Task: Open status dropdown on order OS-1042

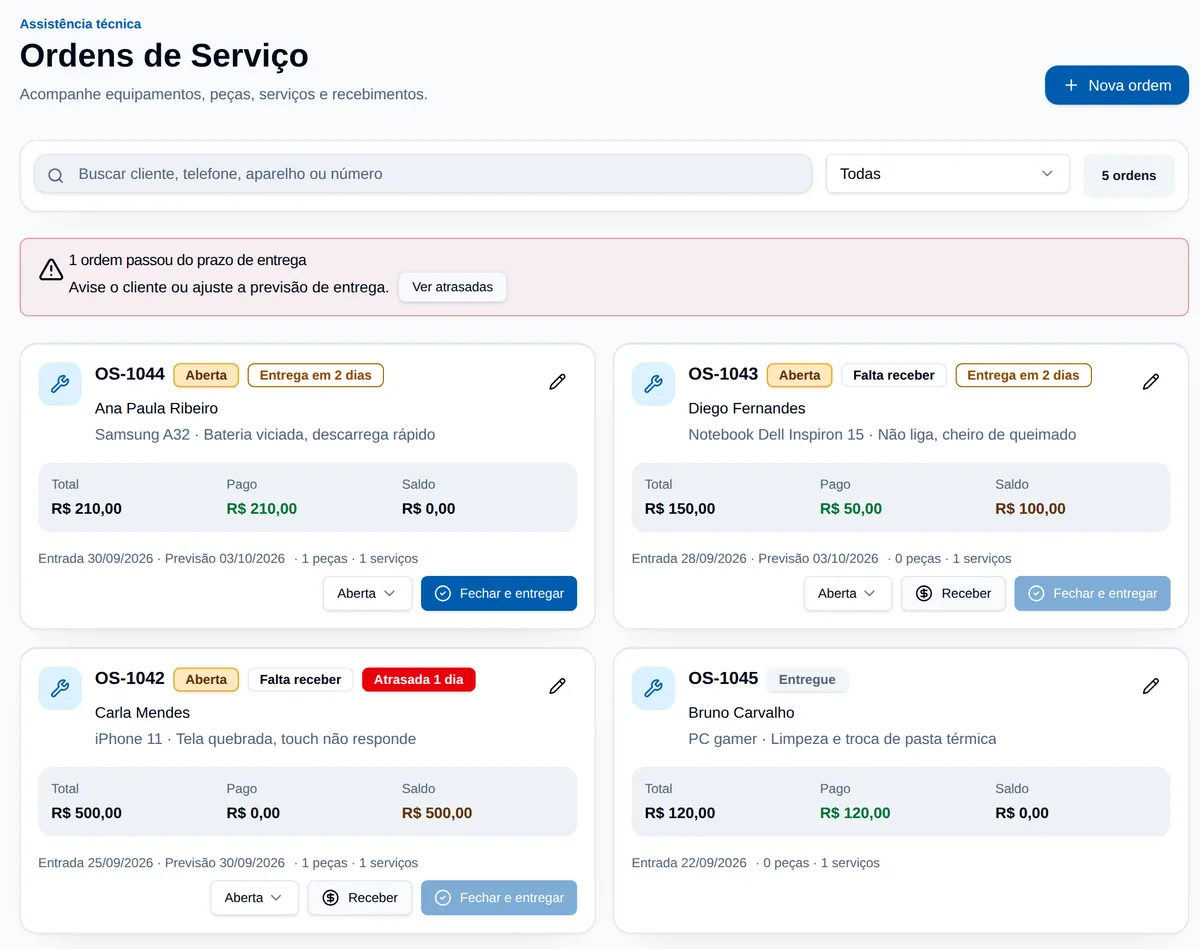Action: (x=254, y=897)
